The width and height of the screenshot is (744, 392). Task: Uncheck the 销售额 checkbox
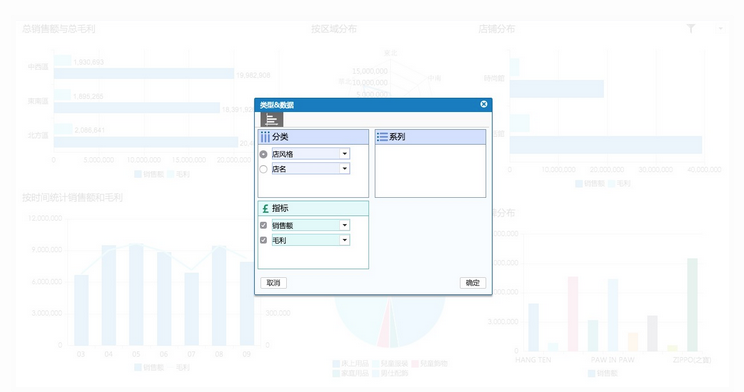point(263,225)
